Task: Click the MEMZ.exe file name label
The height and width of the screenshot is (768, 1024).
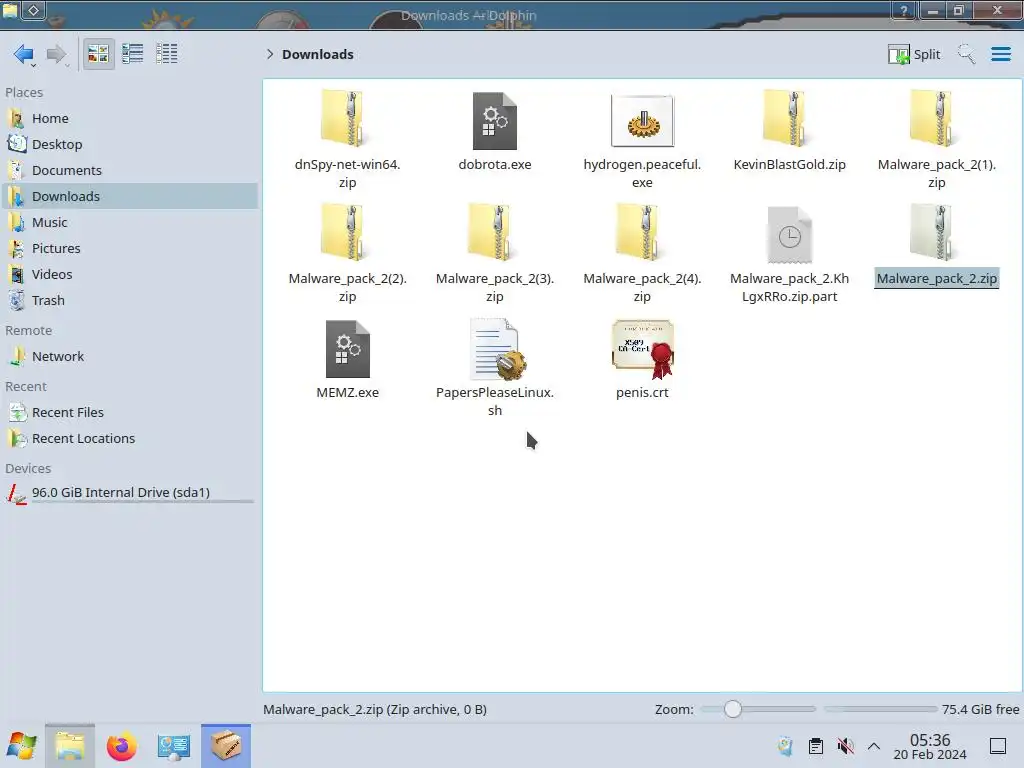Action: coord(347,392)
